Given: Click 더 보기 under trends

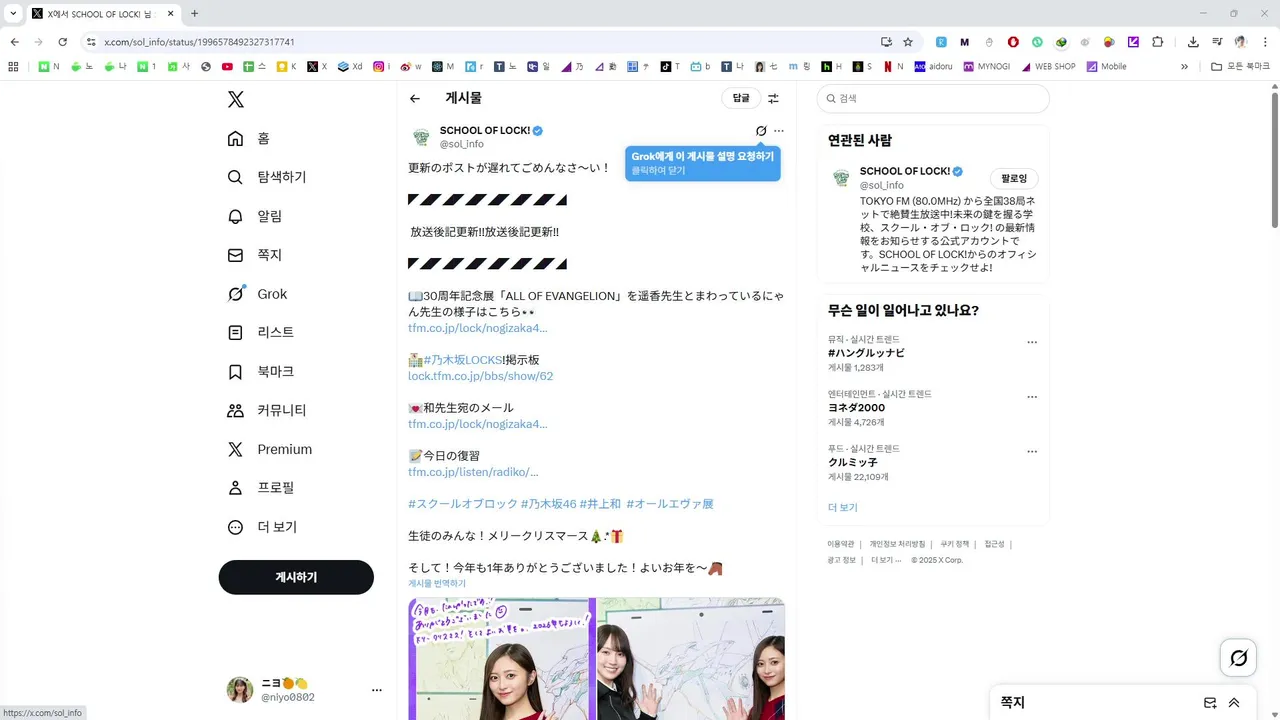Looking at the screenshot, I should point(842,507).
